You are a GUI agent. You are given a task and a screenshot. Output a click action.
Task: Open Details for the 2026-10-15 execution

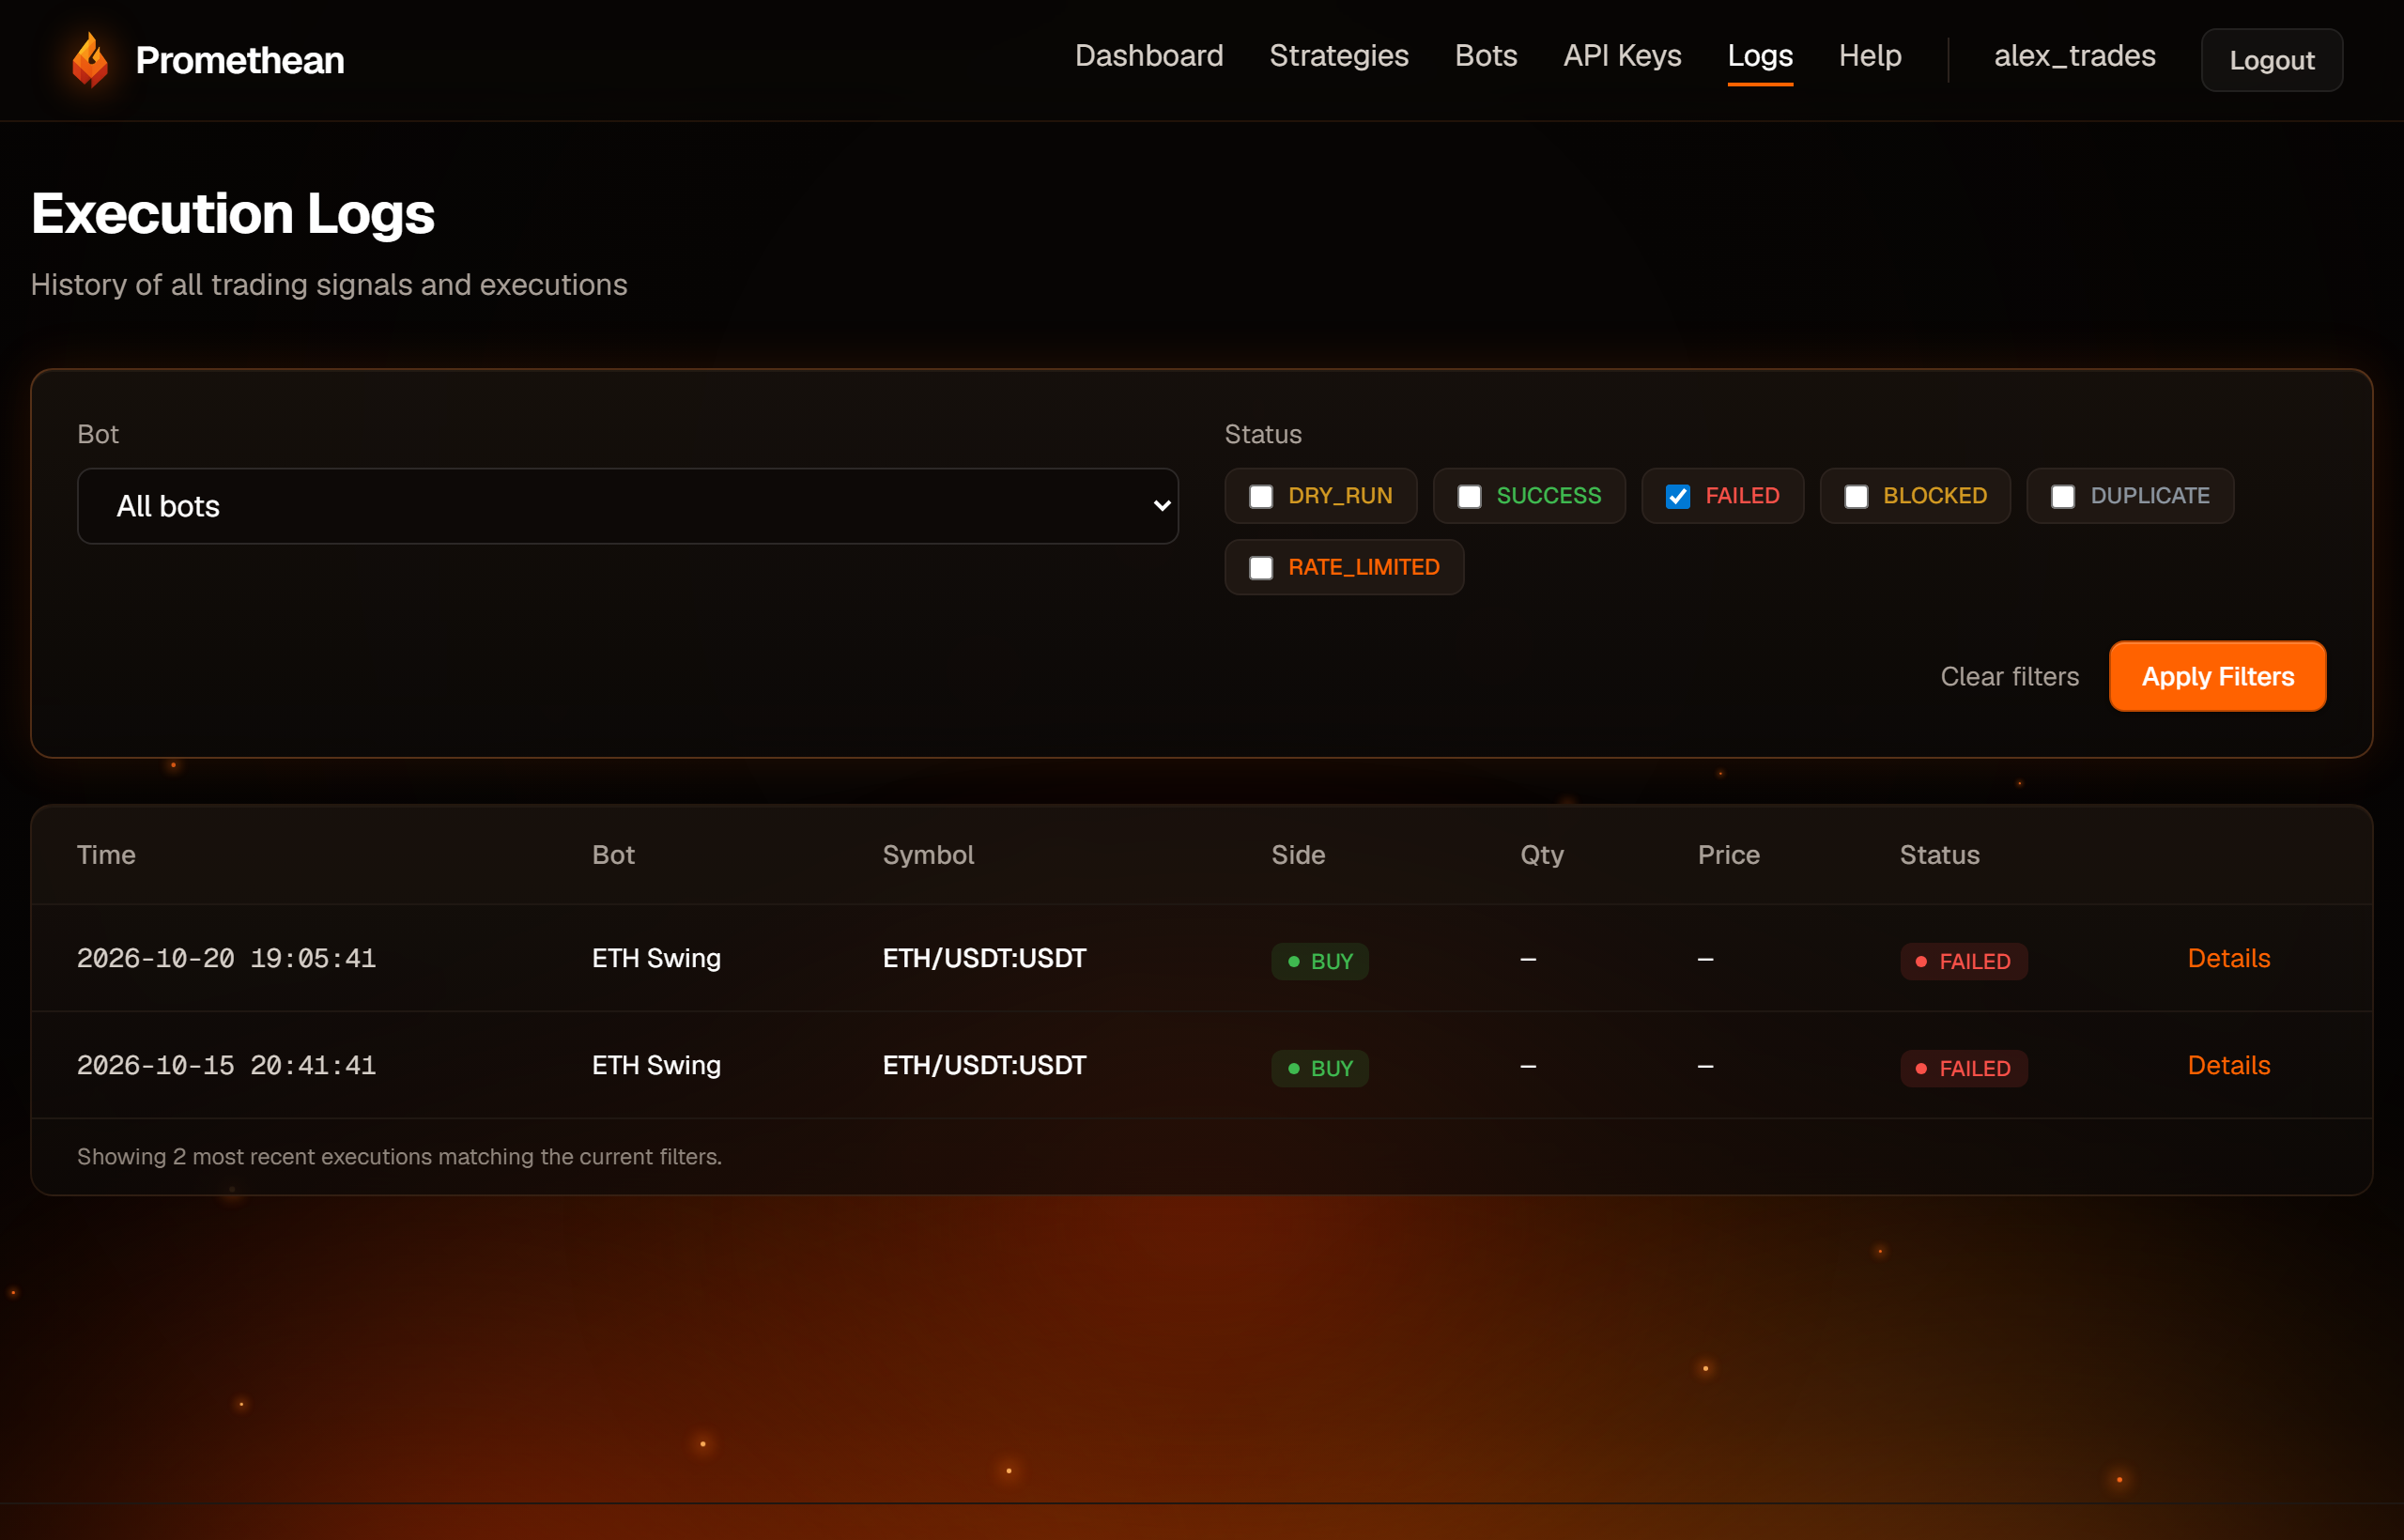click(x=2229, y=1065)
